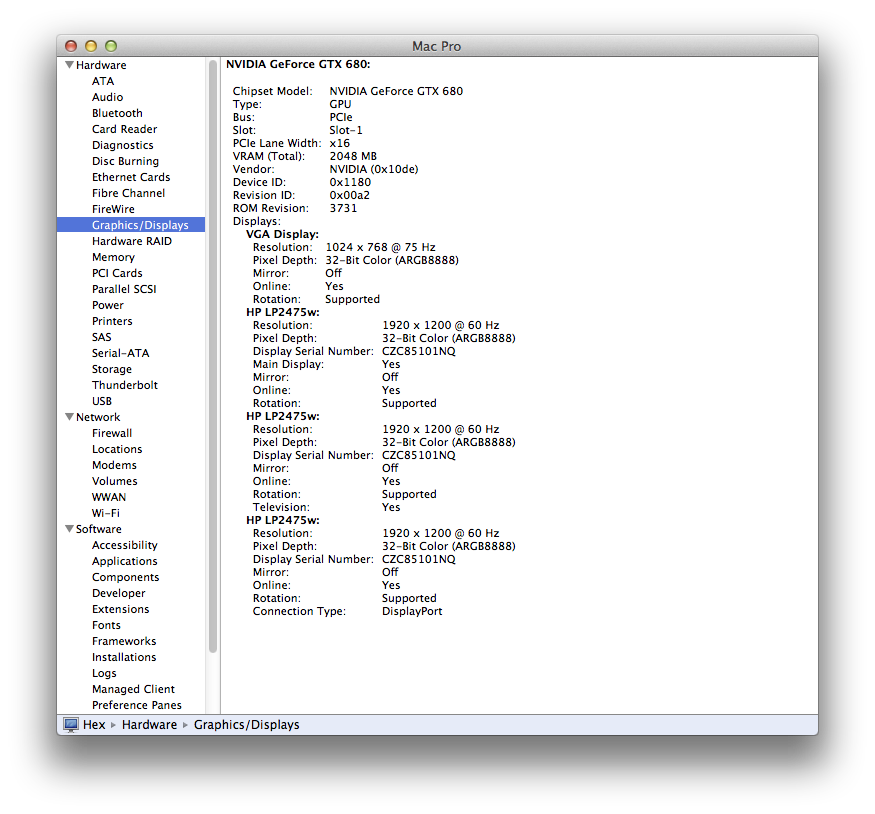Open Serial-ATA entry

(121, 353)
